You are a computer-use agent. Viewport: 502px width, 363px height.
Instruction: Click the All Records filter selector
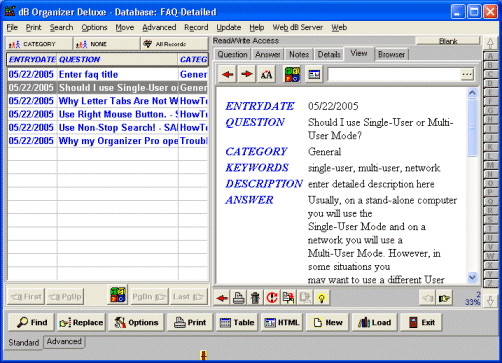(175, 44)
